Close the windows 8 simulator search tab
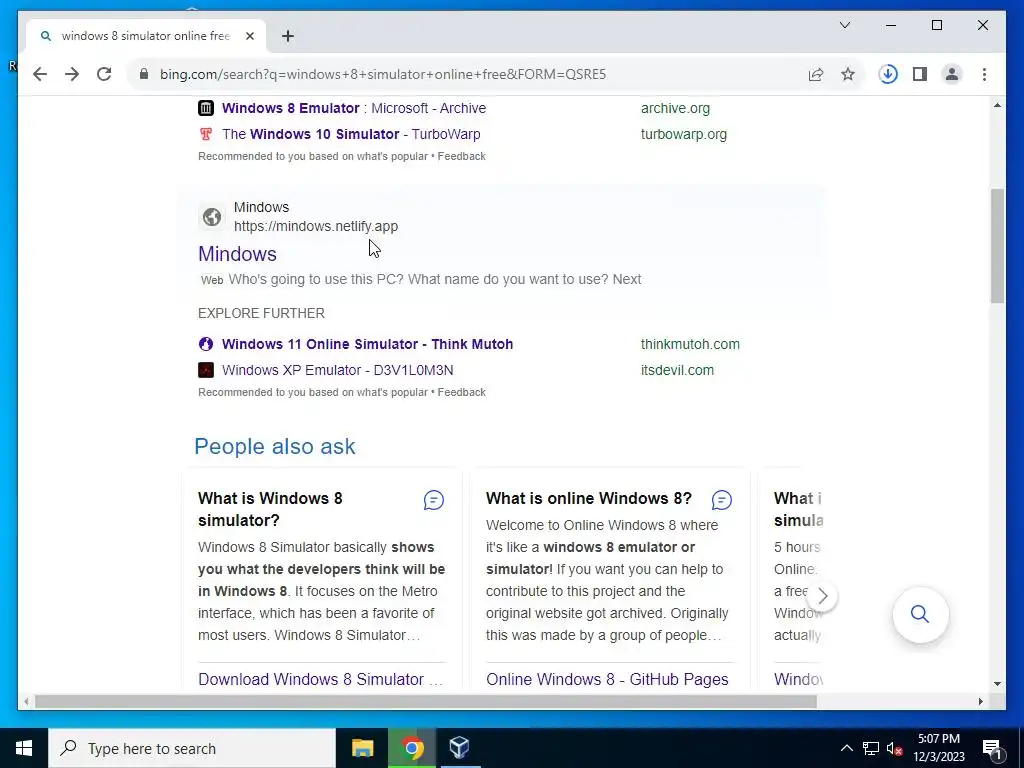The height and width of the screenshot is (768, 1024). [249, 36]
